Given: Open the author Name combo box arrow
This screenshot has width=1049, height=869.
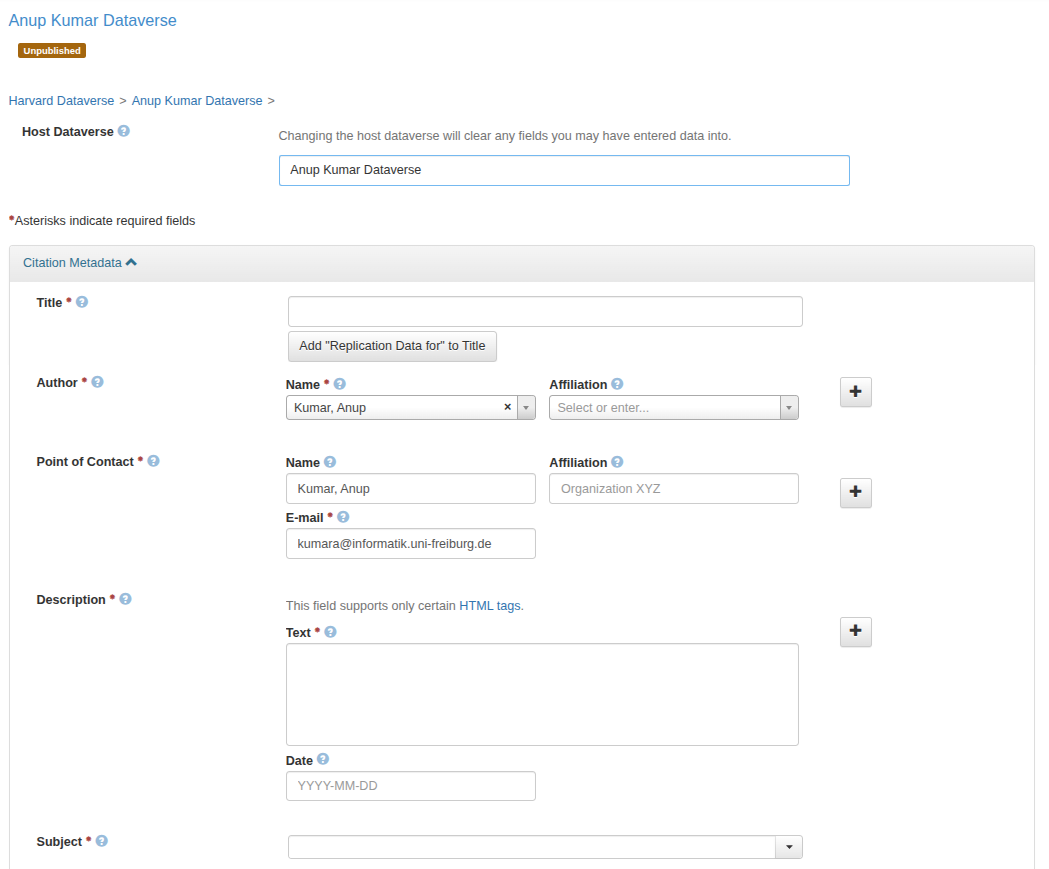Looking at the screenshot, I should [526, 407].
